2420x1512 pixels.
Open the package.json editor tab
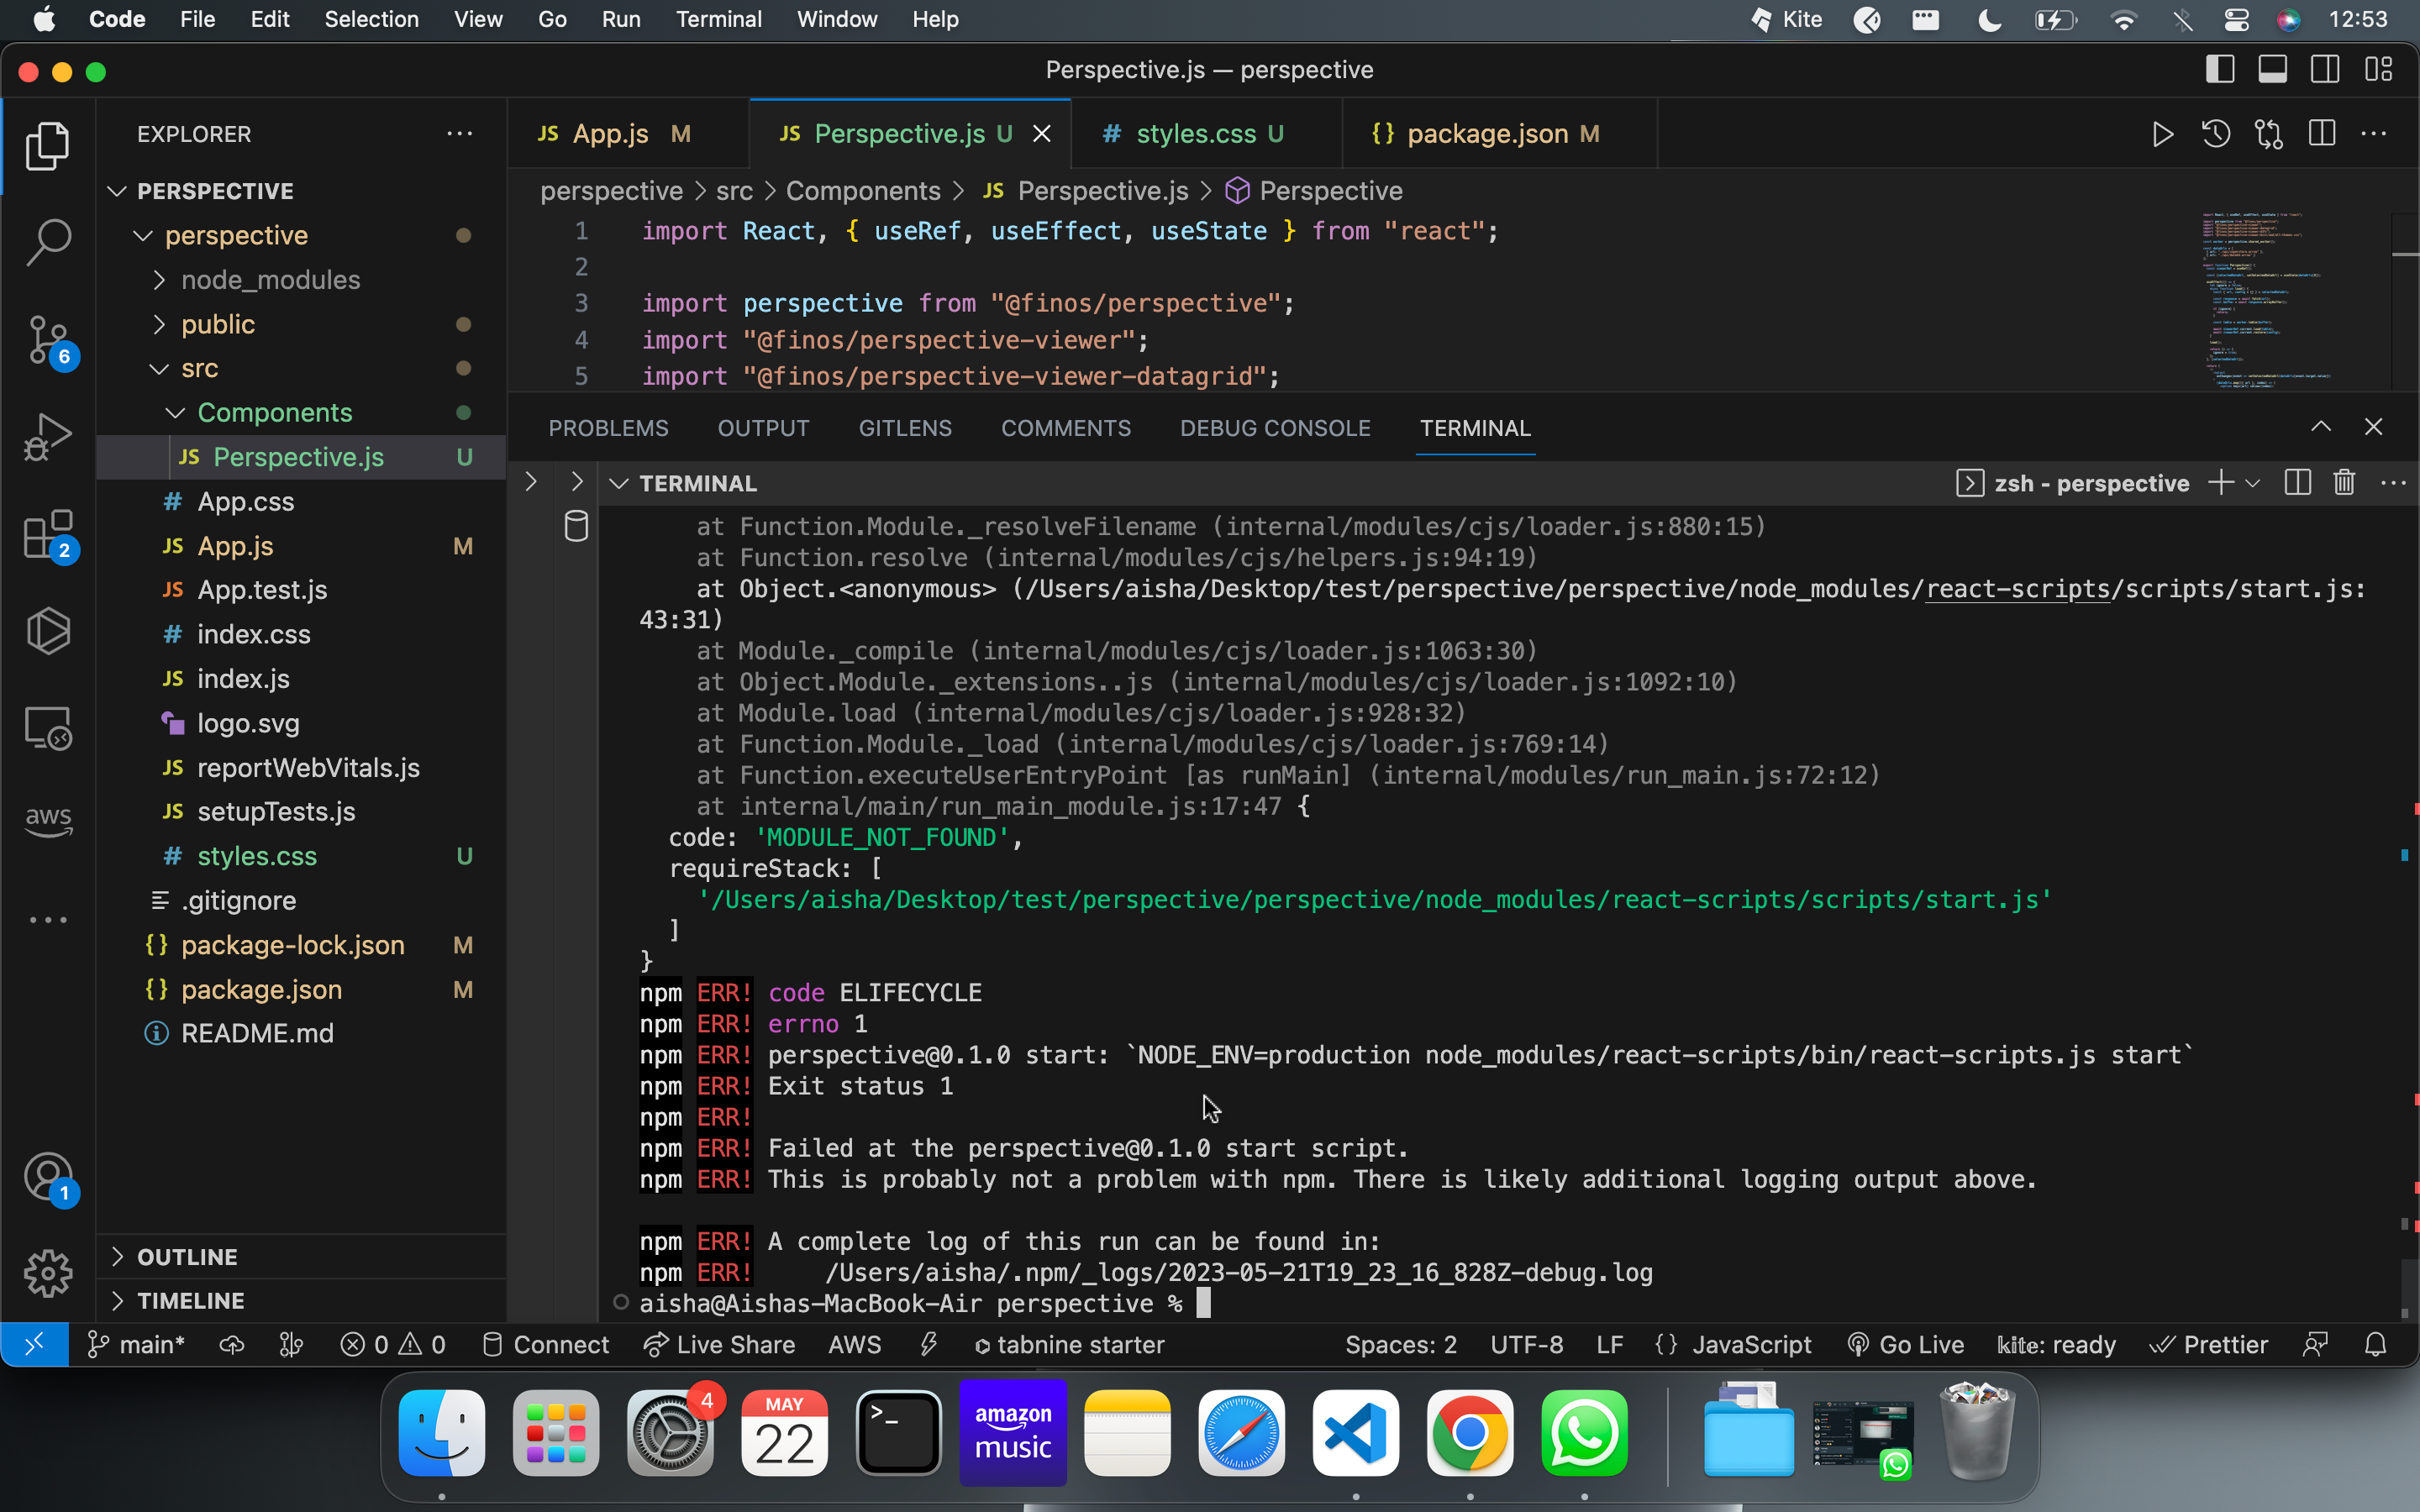1486,134
